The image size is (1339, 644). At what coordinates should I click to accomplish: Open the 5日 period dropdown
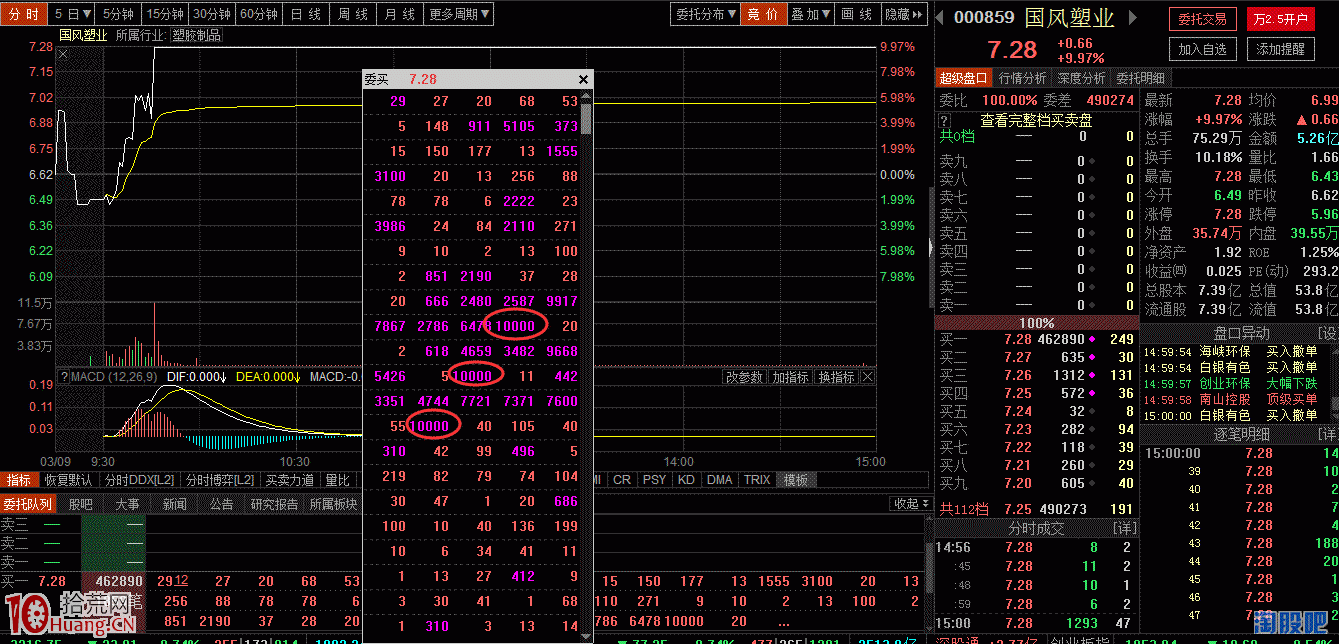[x=74, y=14]
